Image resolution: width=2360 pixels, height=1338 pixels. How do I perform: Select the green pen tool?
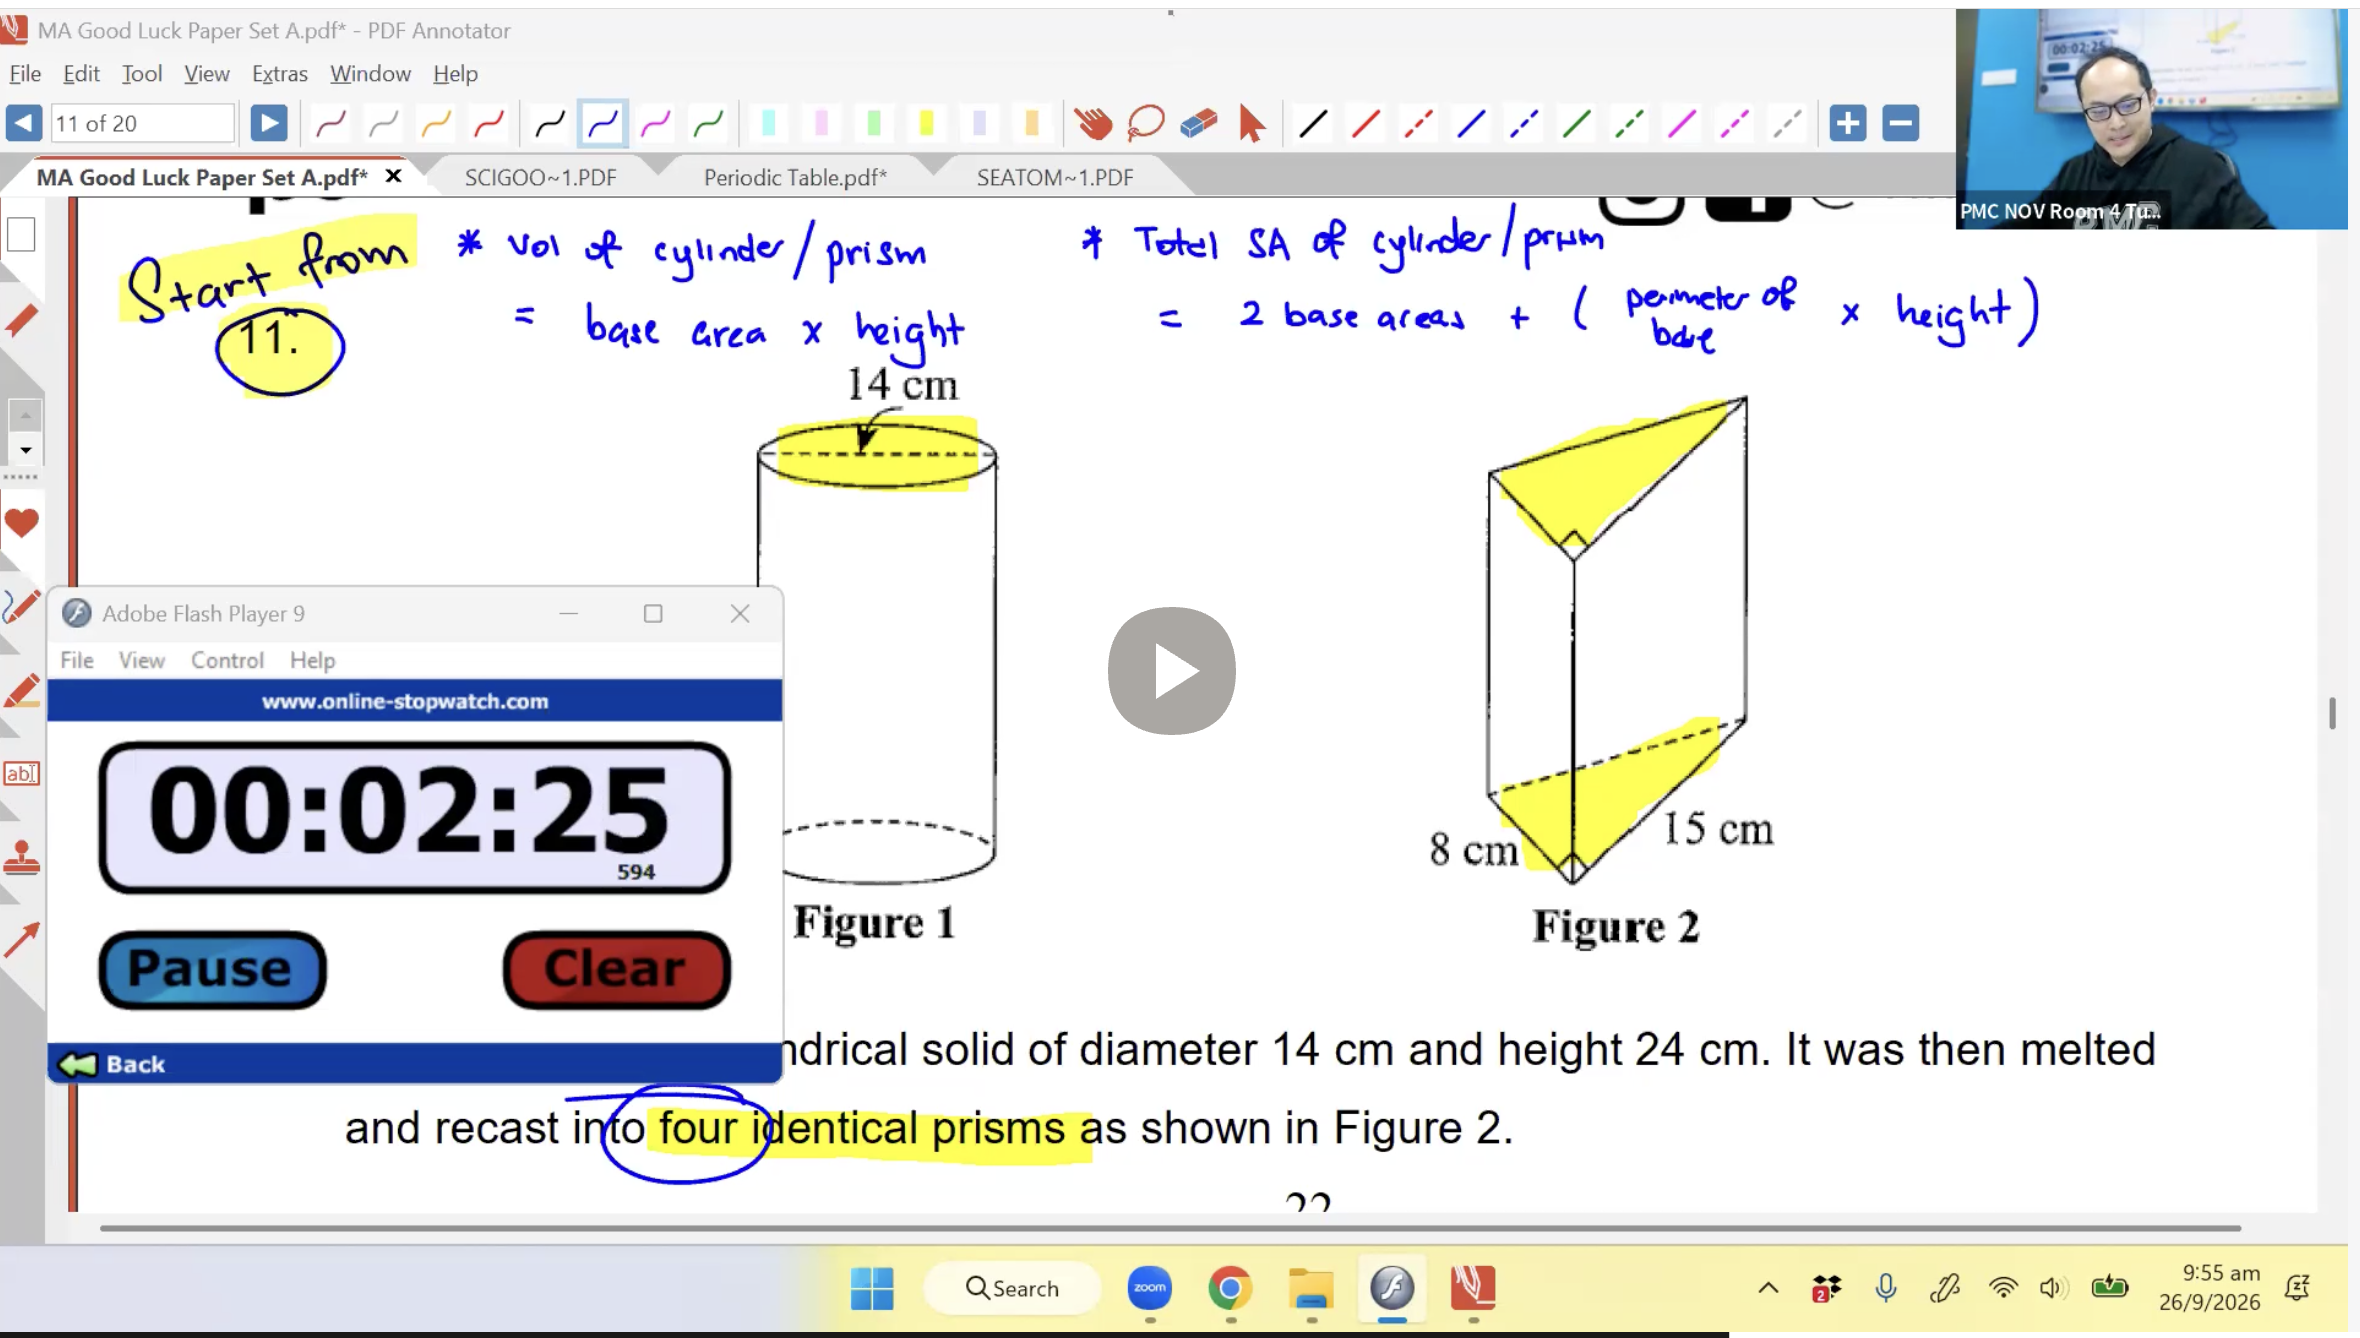(708, 124)
